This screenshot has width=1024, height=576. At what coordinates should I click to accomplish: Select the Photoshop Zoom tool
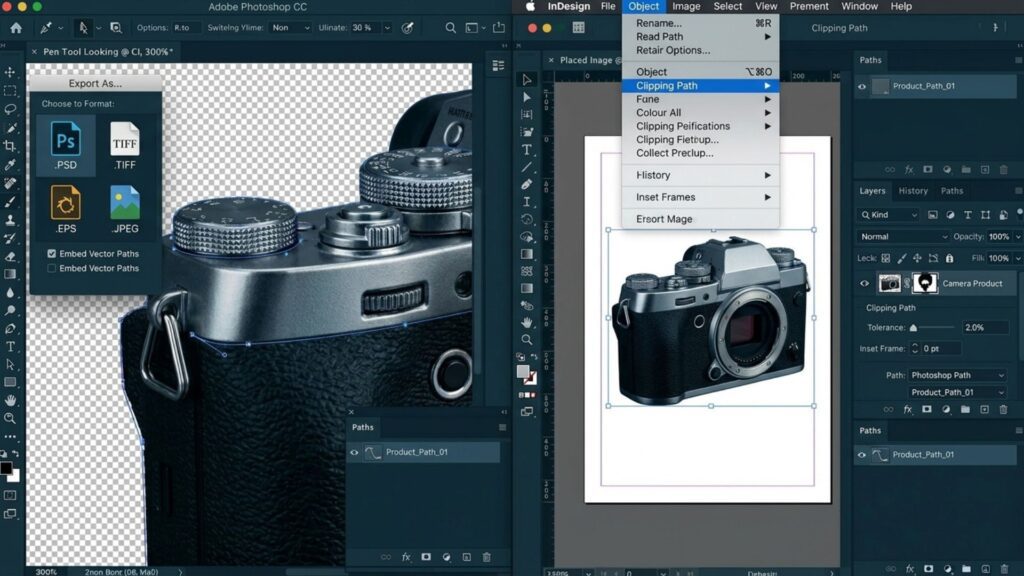10,418
